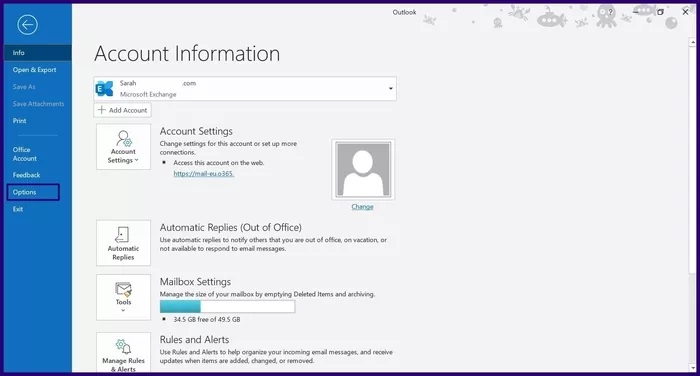Viewport: 700px width, 376px height.
Task: Click the '34.5 GB free of 49.5 GB' text
Action: pos(207,319)
